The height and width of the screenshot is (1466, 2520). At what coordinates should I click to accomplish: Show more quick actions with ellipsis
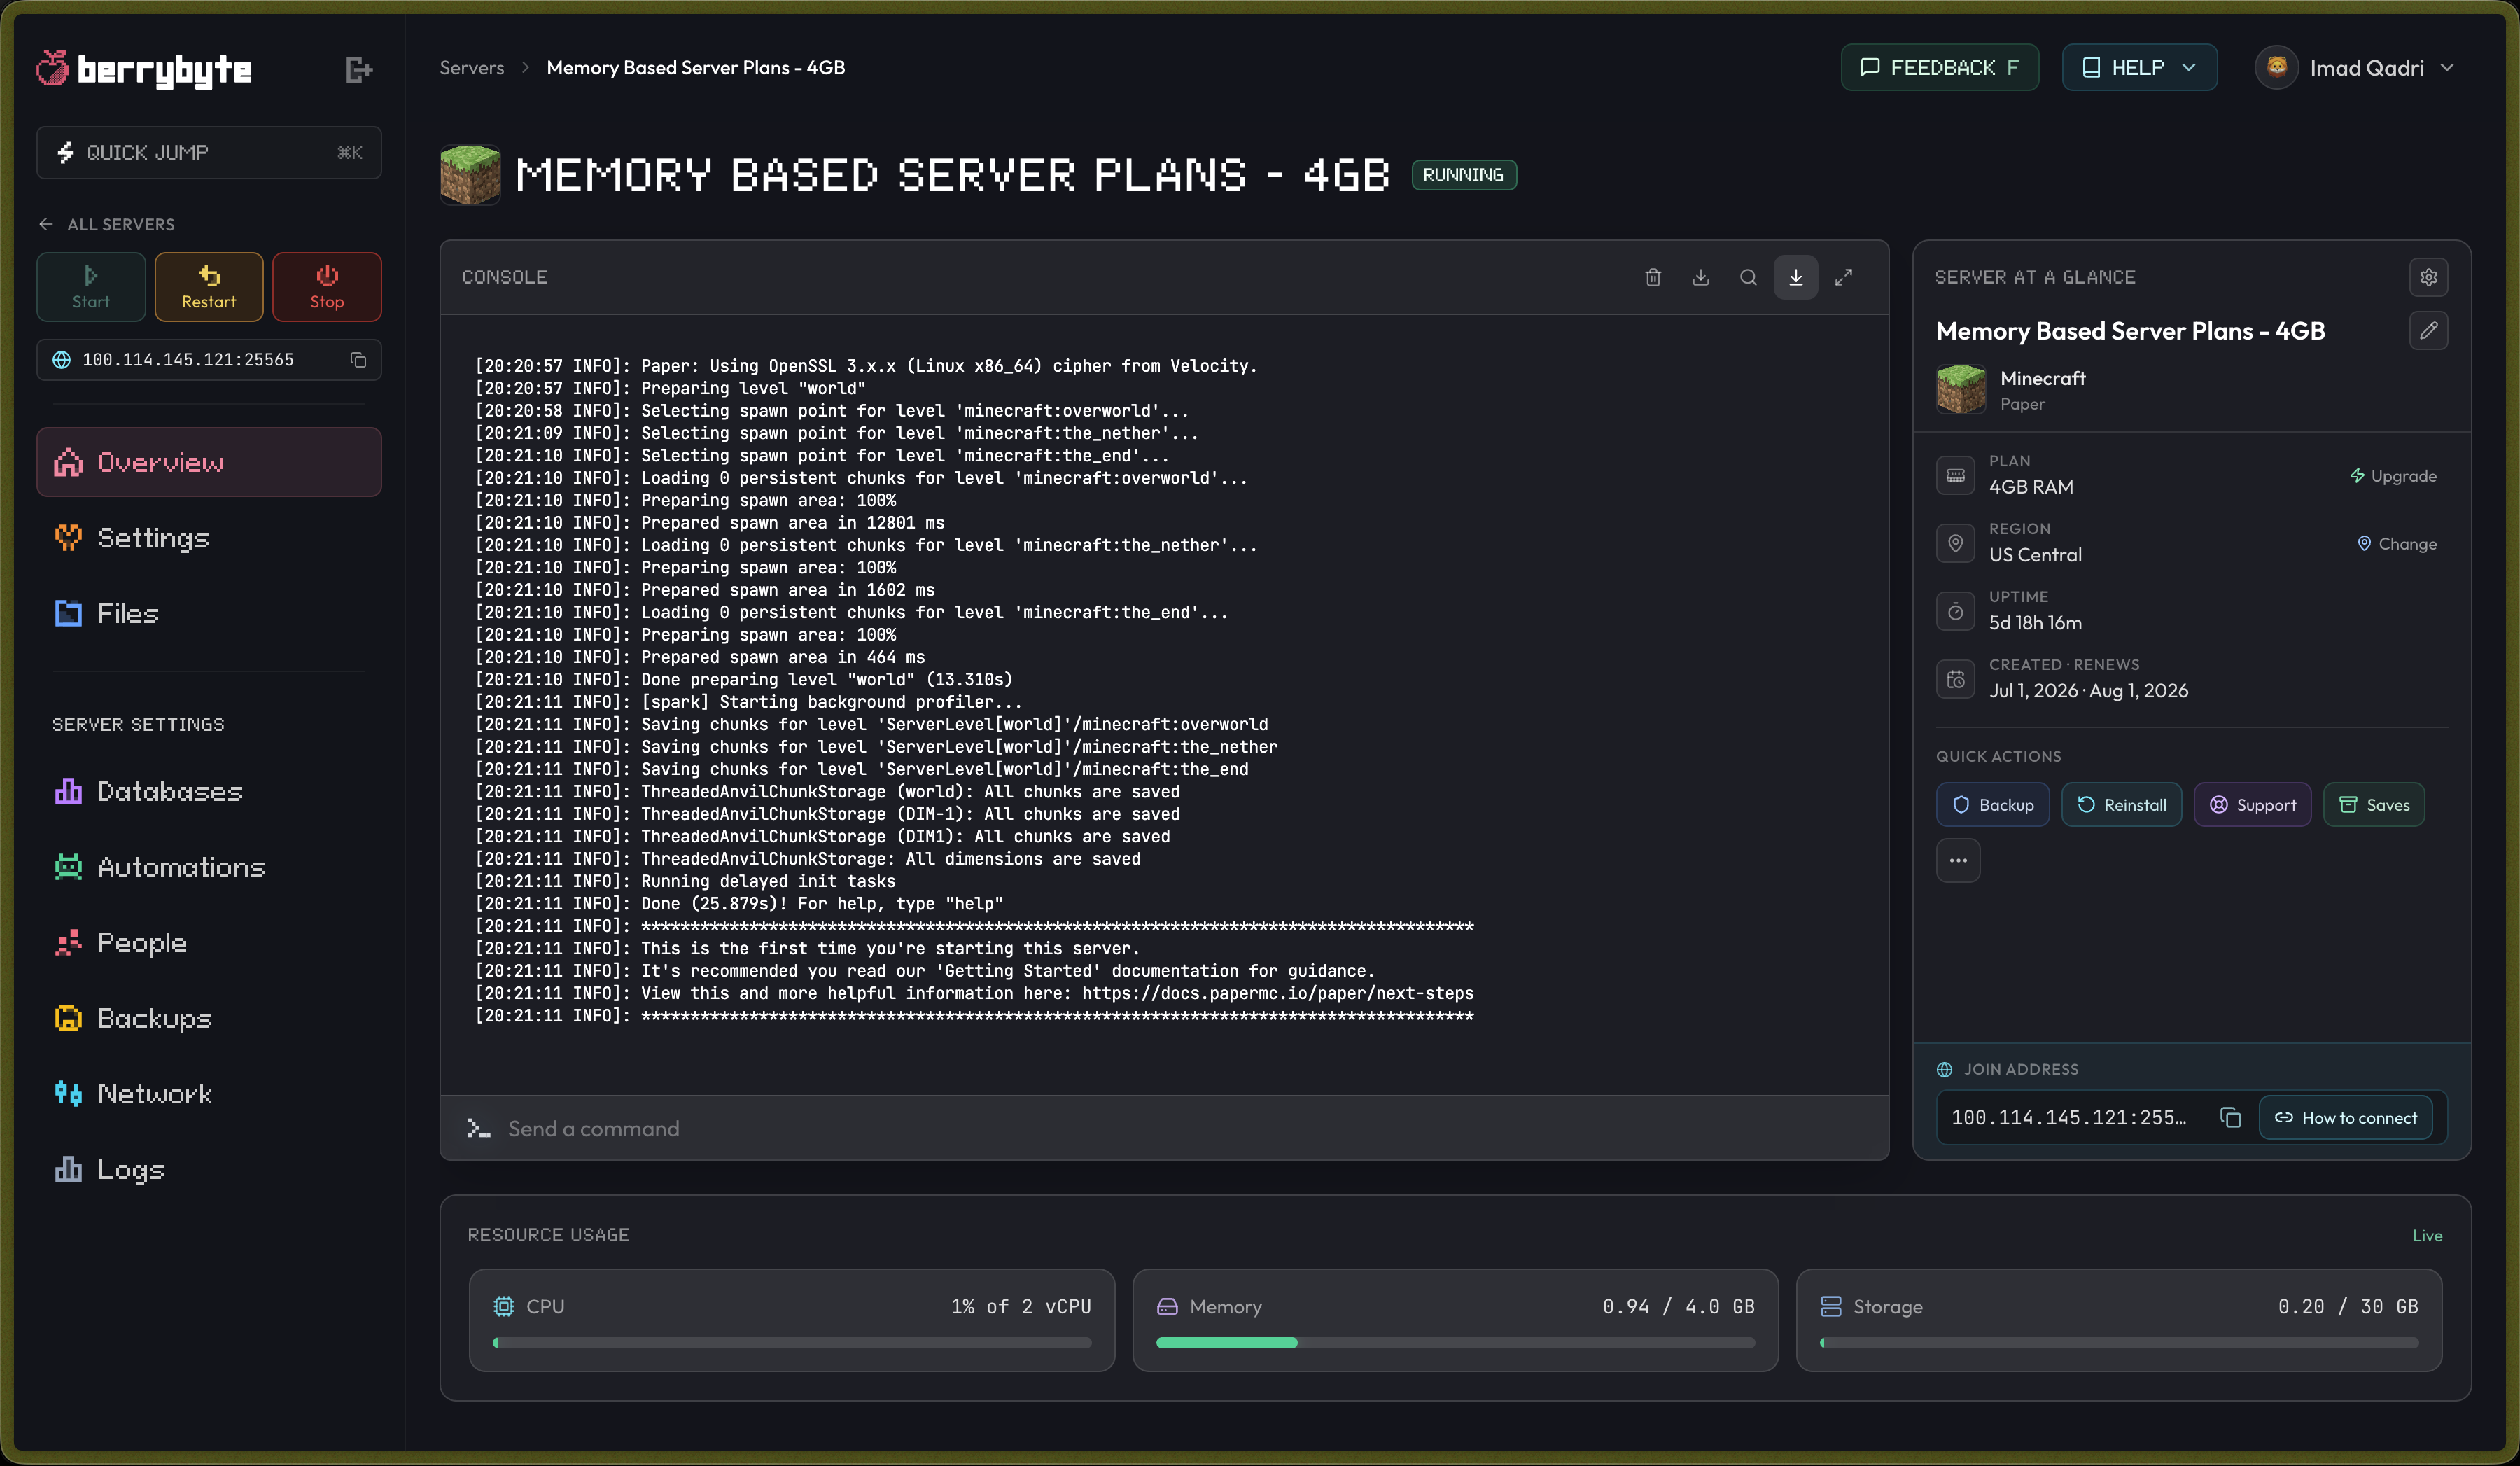(1958, 860)
